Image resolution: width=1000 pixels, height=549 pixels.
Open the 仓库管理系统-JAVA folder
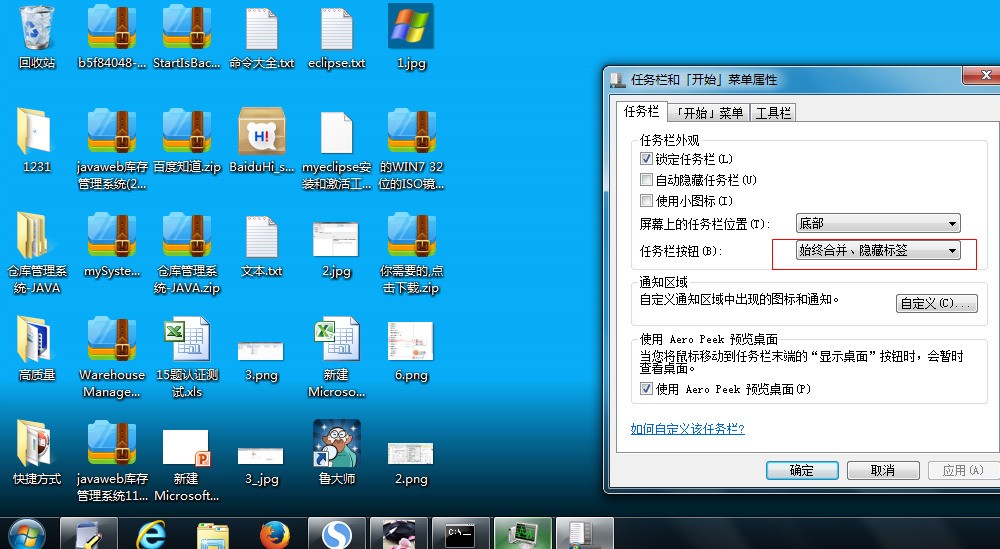[x=32, y=235]
